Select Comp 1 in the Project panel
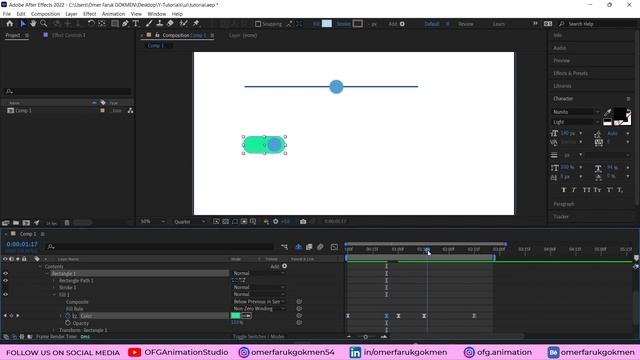This screenshot has width=640, height=360. (x=23, y=111)
